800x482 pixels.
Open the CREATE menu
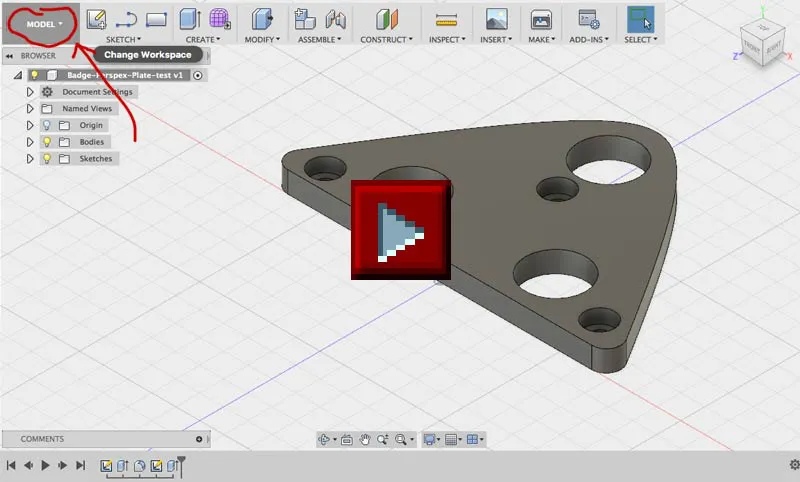[x=203, y=39]
